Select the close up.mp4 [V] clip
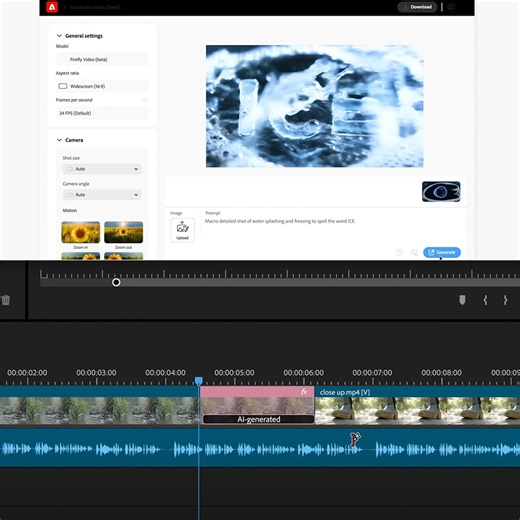This screenshot has width=520, height=520. coord(417,405)
